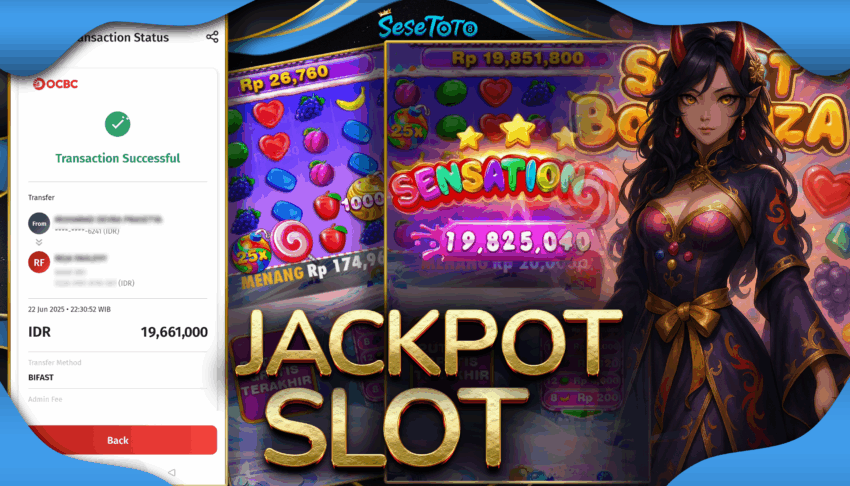The height and width of the screenshot is (486, 850).
Task: Tap the share icon beside Transaction Status
Action: coord(212,37)
